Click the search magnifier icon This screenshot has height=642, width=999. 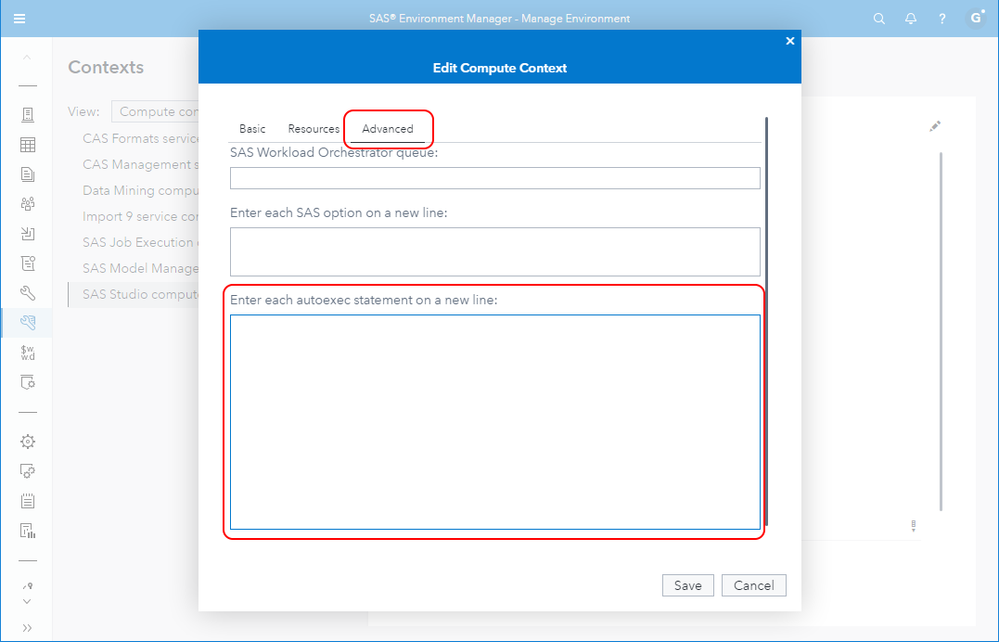(x=879, y=18)
